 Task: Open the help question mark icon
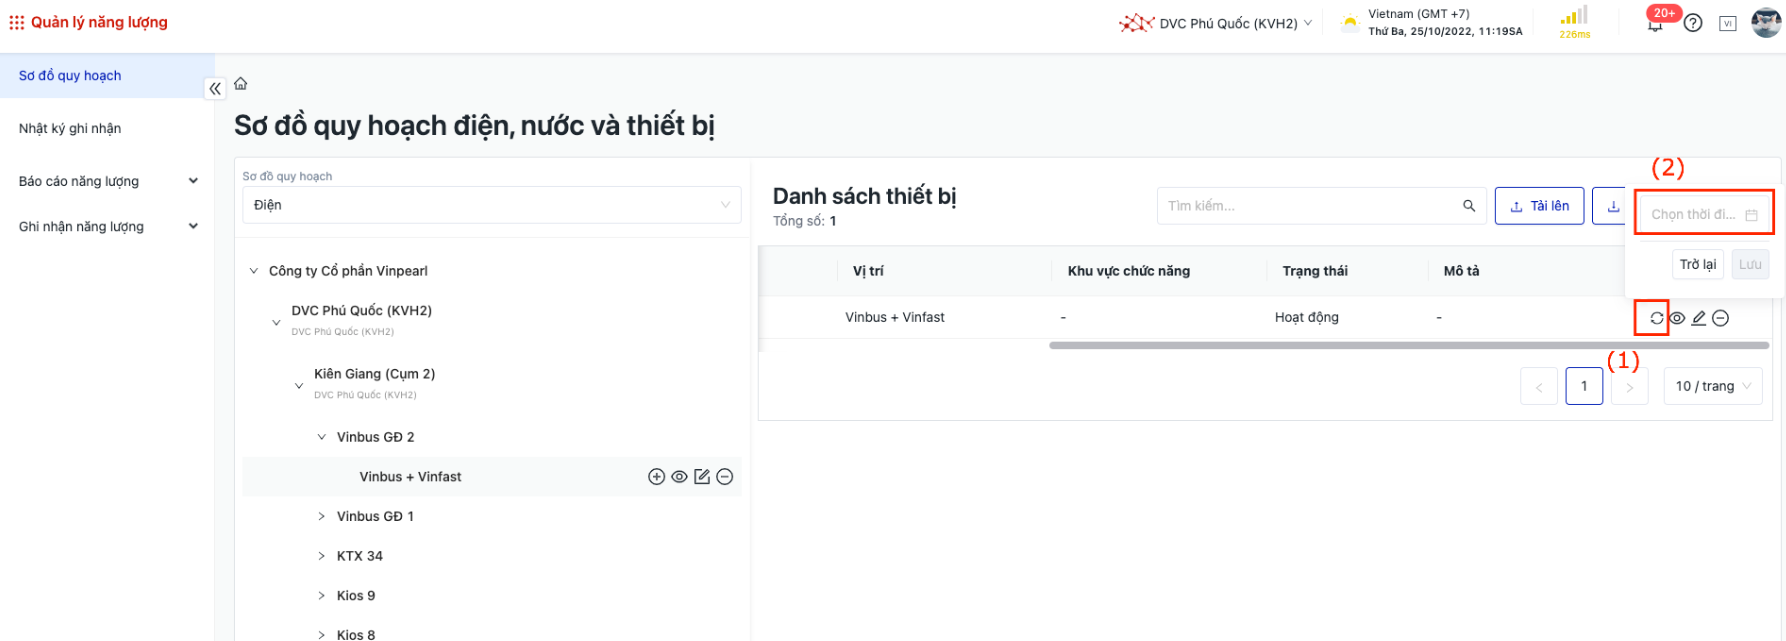click(x=1693, y=23)
